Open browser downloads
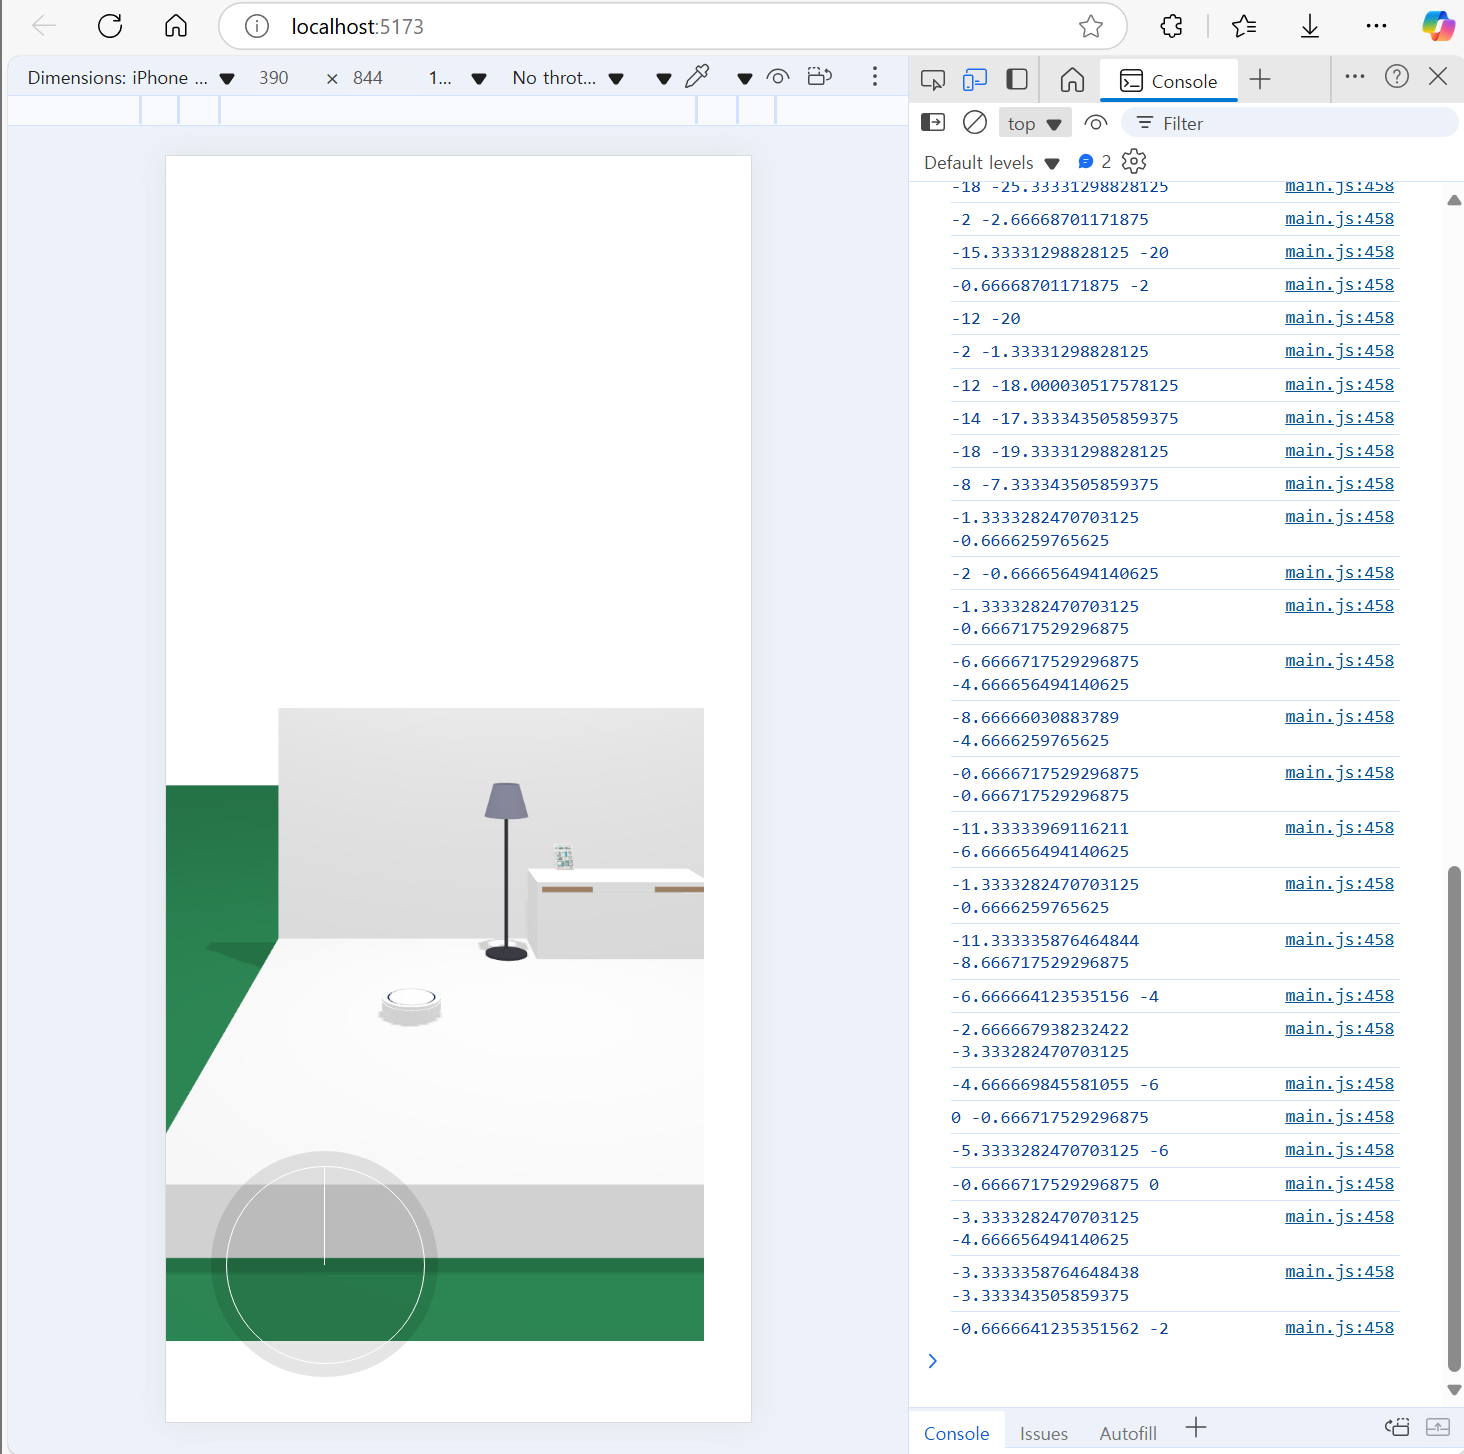Image resolution: width=1464 pixels, height=1454 pixels. click(x=1309, y=26)
